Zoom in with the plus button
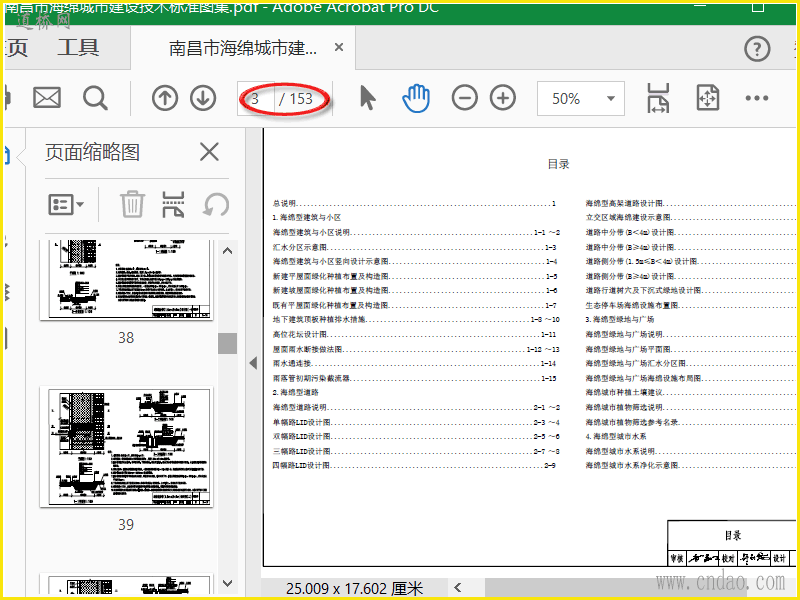Screen dimensions: 800x600 pyautogui.click(x=503, y=98)
